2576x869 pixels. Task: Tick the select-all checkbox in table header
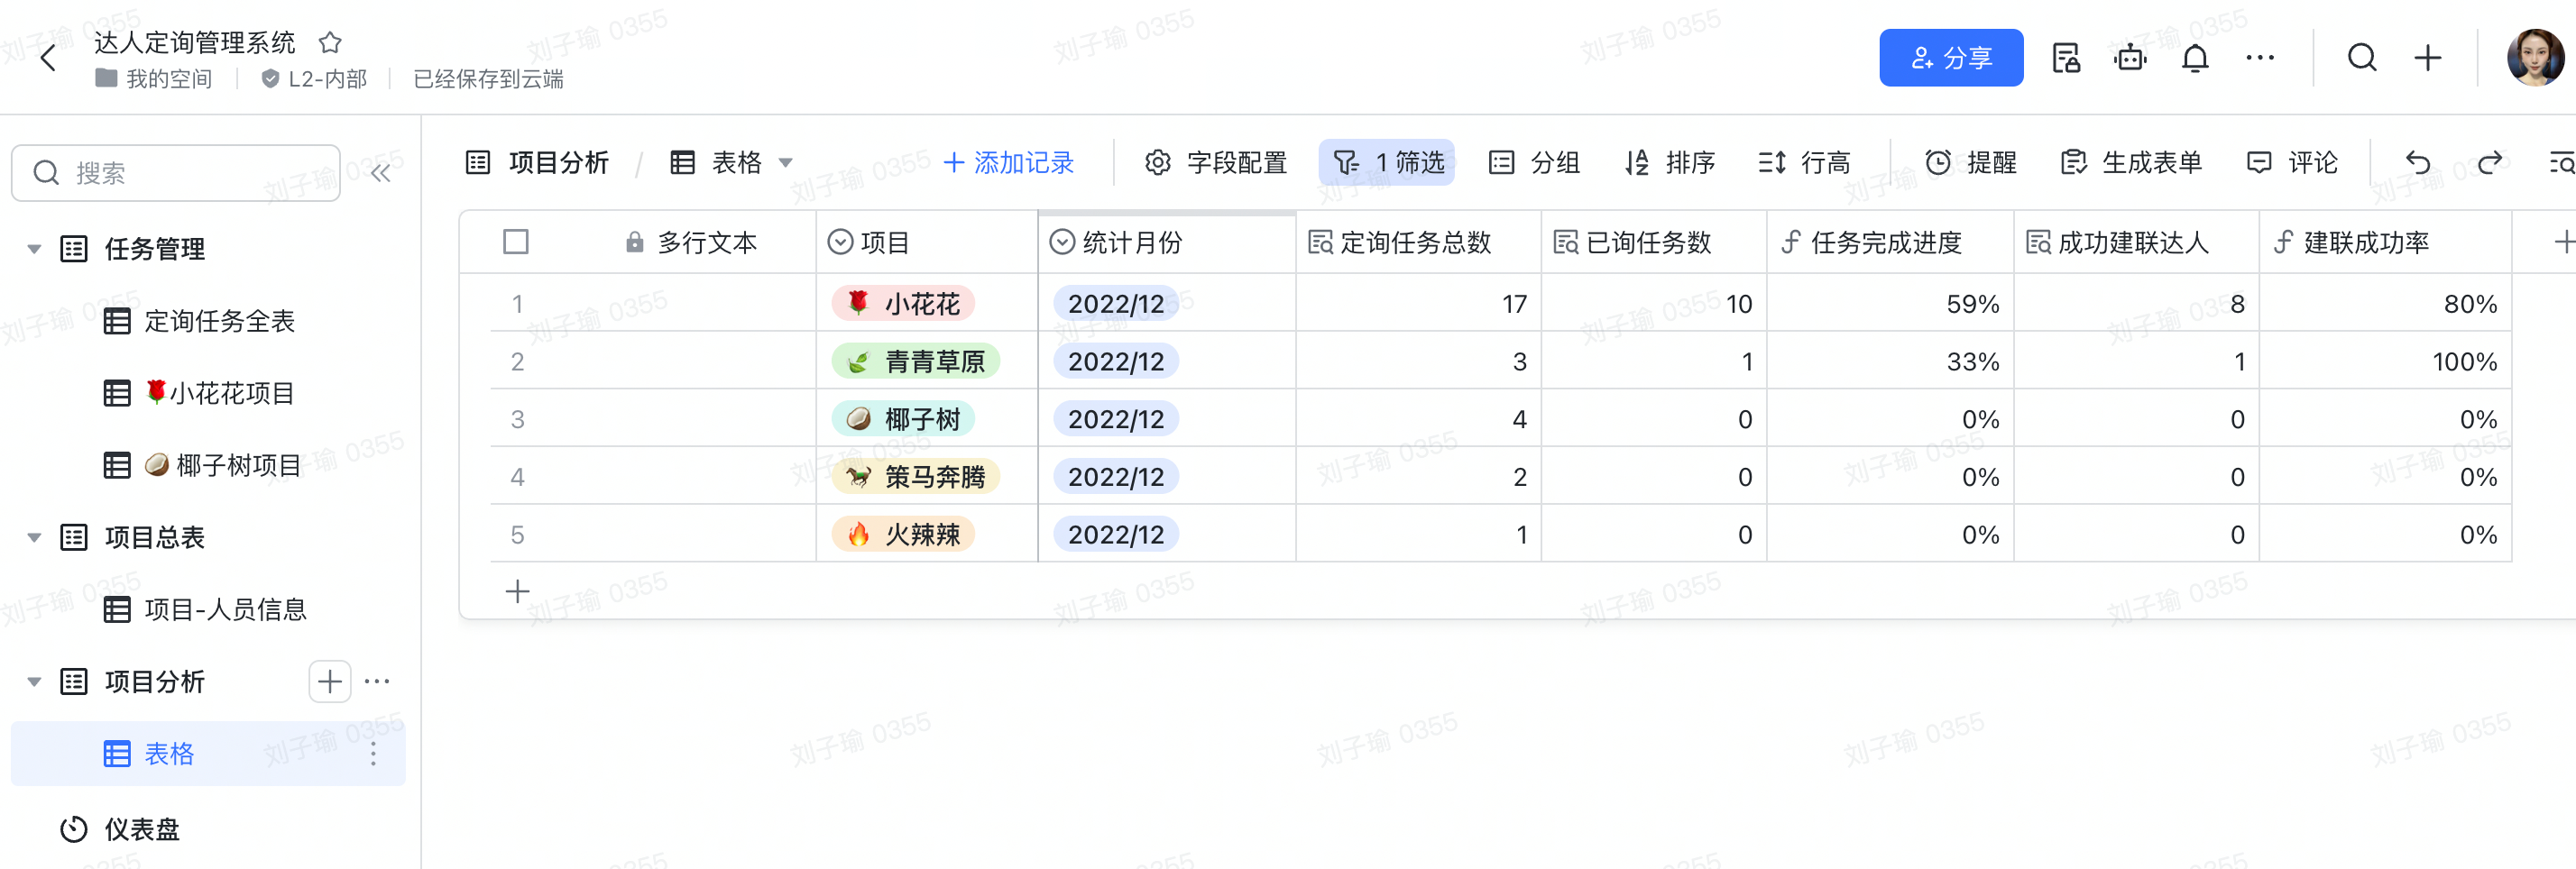tap(516, 242)
